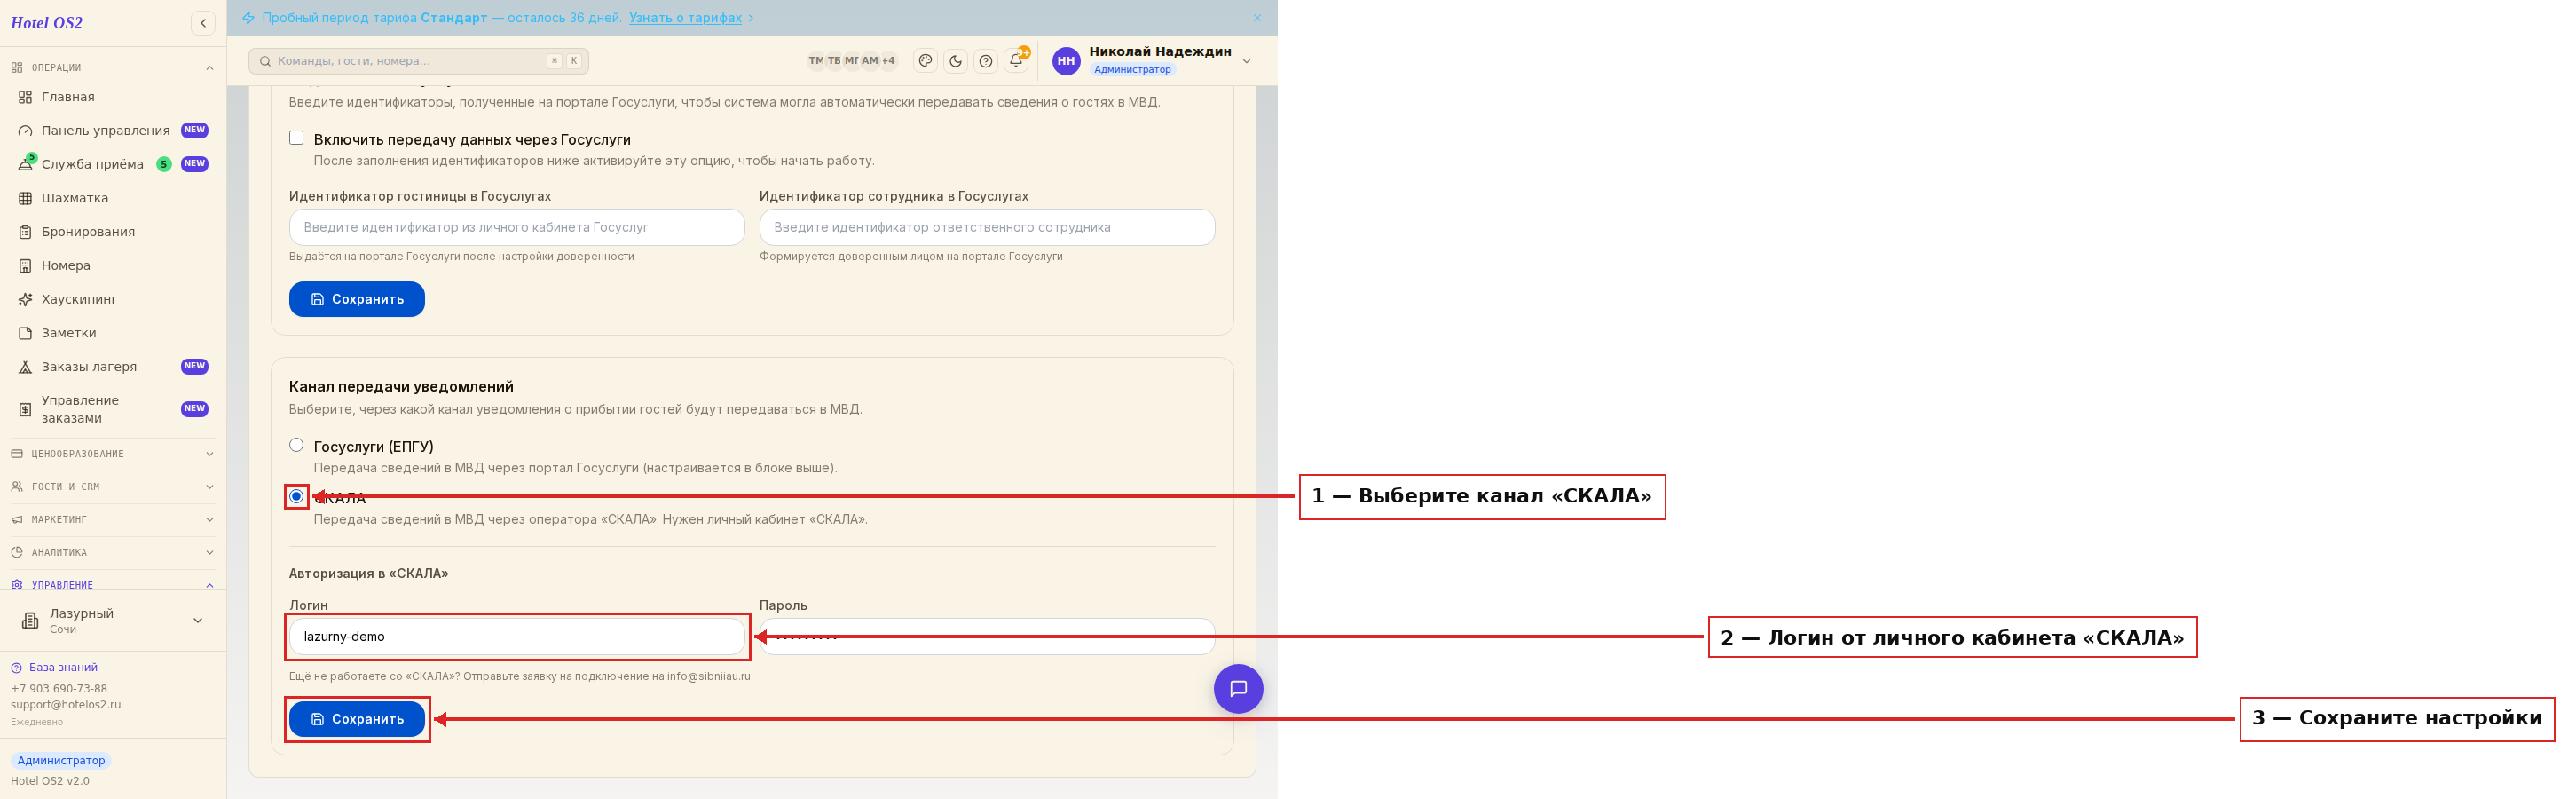The width and height of the screenshot is (2576, 799).
Task: Collapse the УПРАВЛЕНИЕ section
Action: coord(113,585)
